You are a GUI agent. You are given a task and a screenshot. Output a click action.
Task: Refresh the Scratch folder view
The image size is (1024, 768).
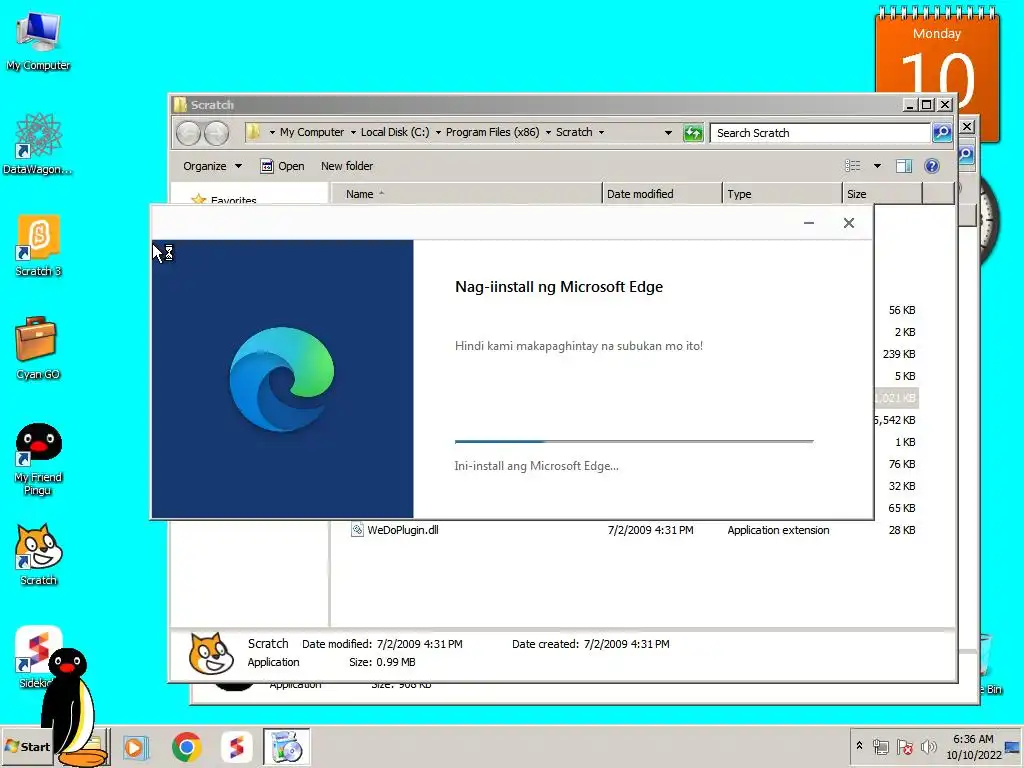tap(693, 133)
